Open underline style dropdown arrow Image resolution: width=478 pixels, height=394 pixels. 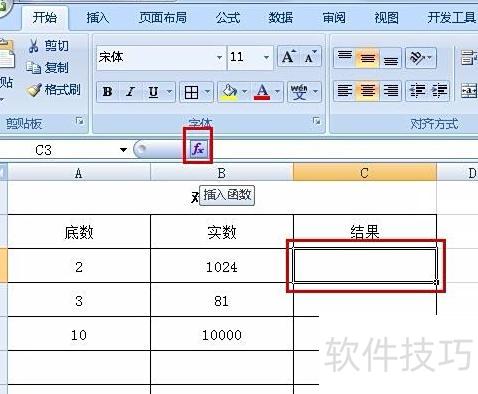[x=169, y=92]
